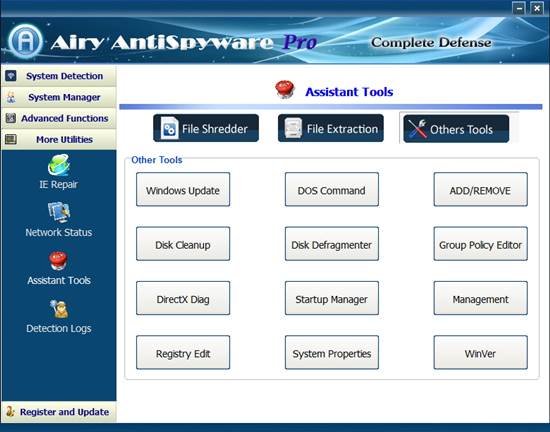
Task: Click the WinVer button
Action: [481, 352]
